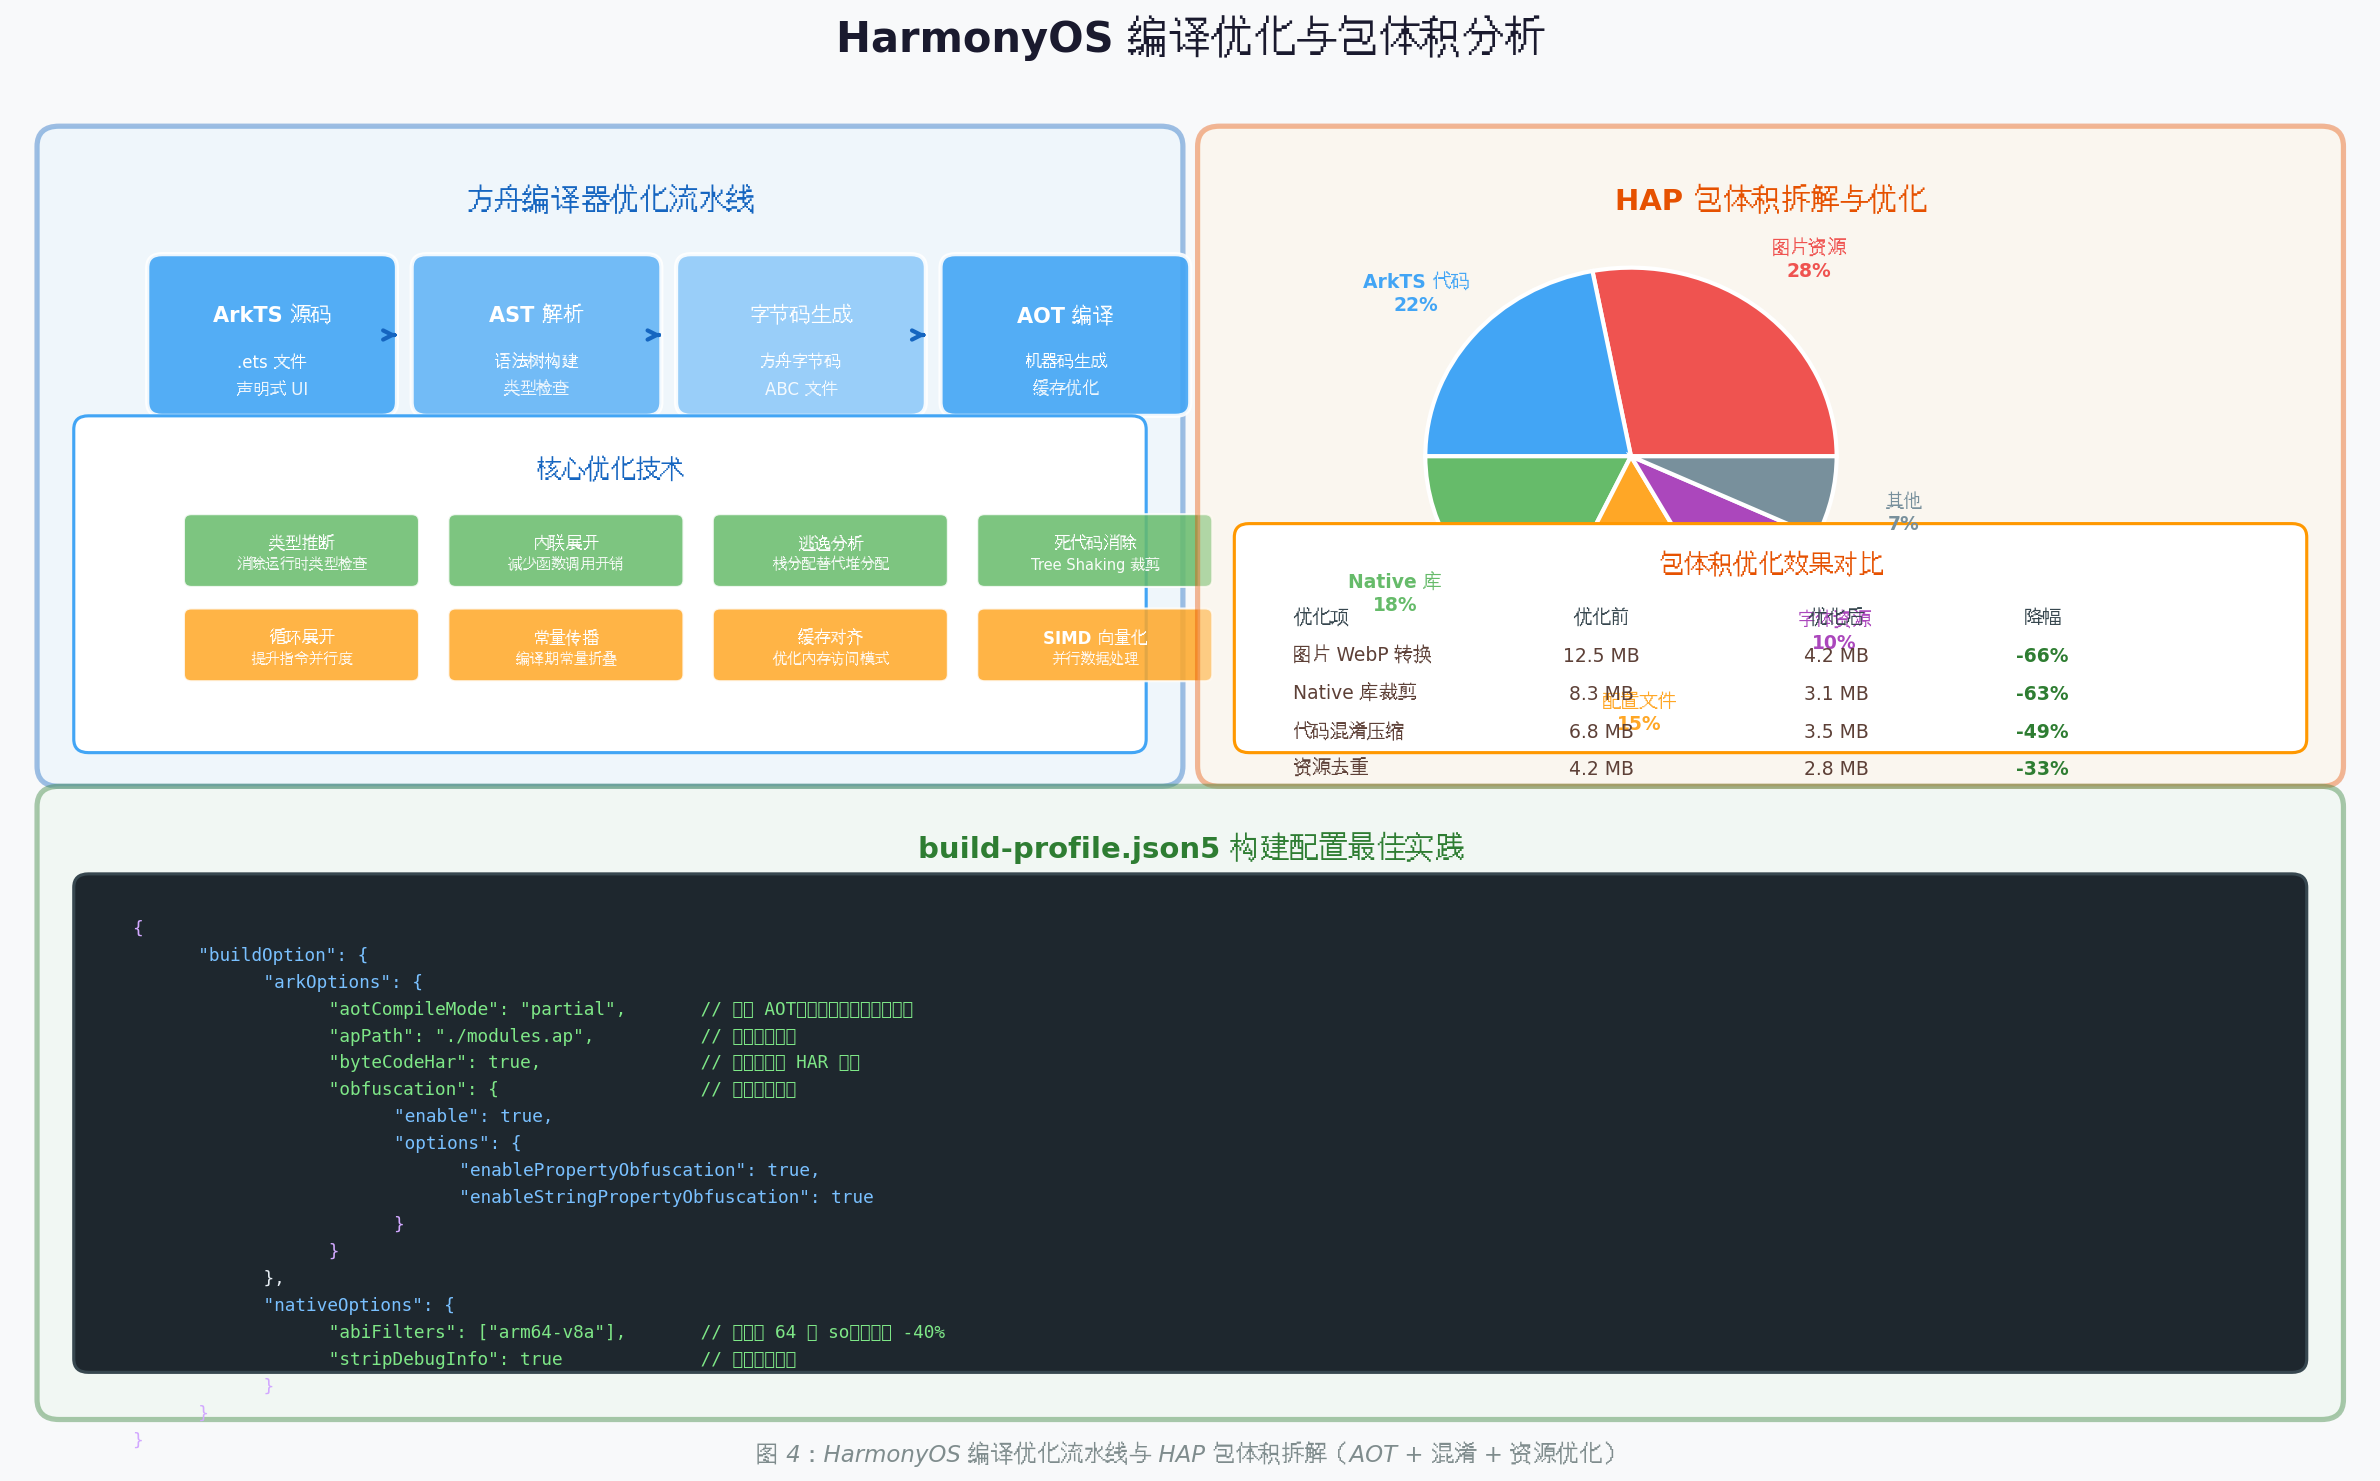Image resolution: width=2380 pixels, height=1481 pixels.
Task: Select the AST 解析 pipeline stage box
Action: 536,334
